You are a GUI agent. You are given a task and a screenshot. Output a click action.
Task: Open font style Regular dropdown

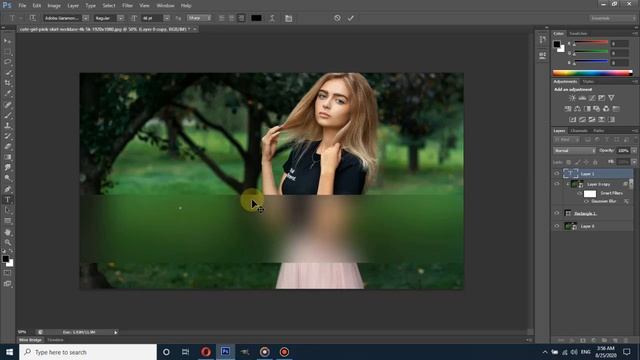[x=120, y=18]
